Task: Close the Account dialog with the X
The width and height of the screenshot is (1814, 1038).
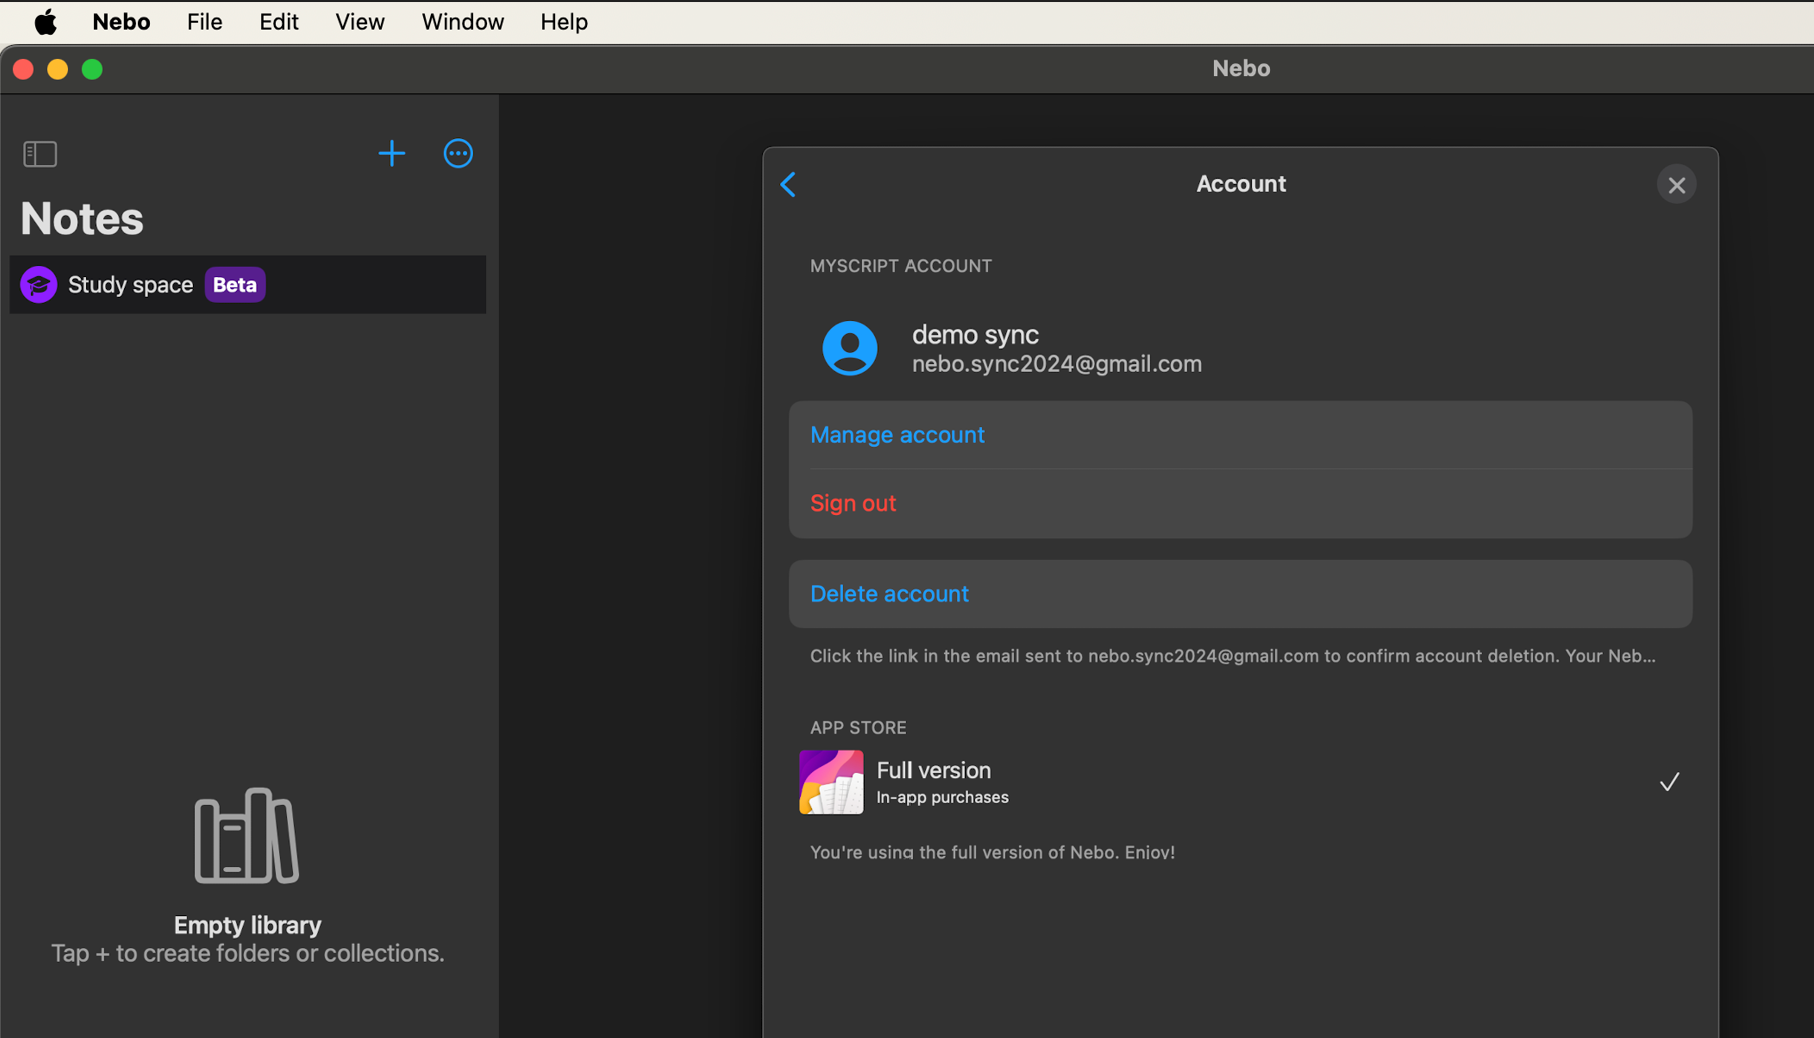Action: pos(1677,185)
